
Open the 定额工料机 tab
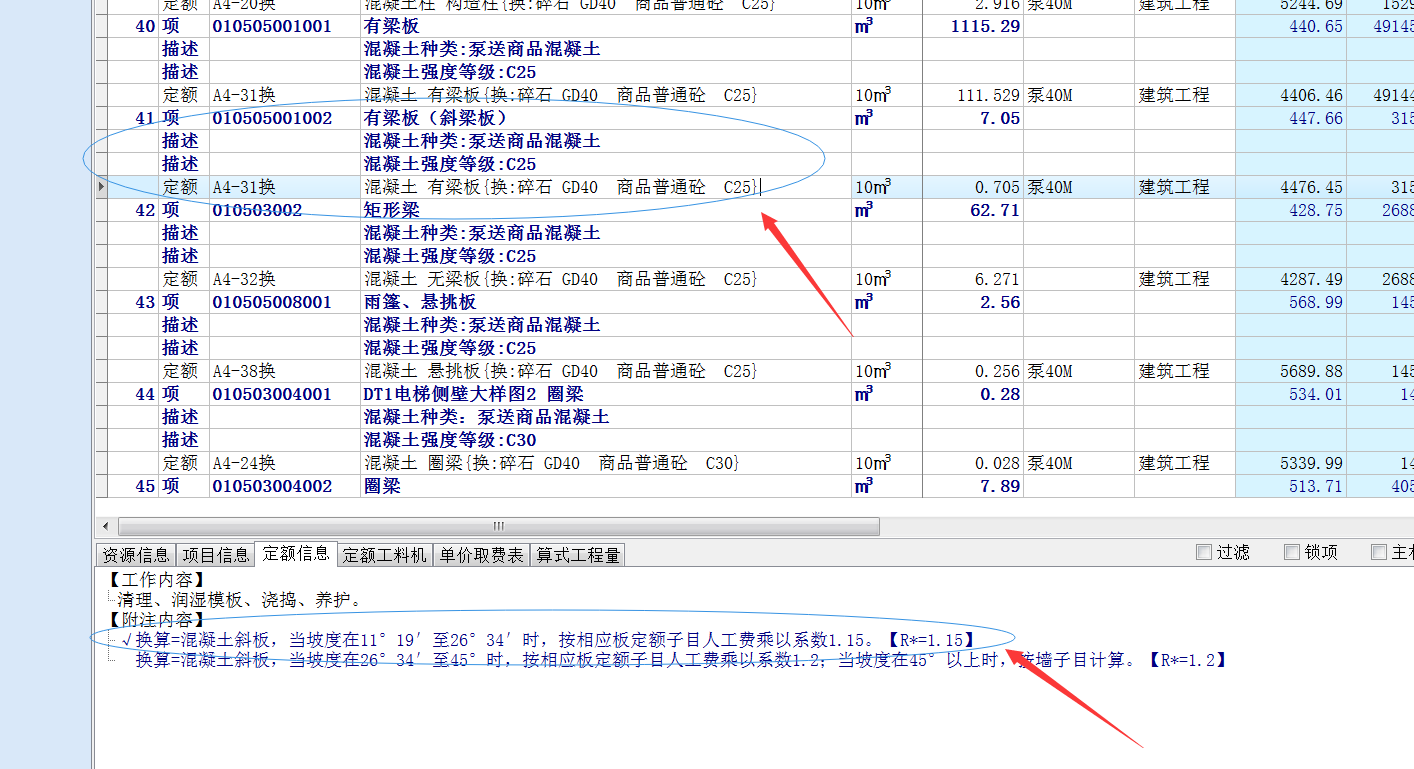pos(385,554)
